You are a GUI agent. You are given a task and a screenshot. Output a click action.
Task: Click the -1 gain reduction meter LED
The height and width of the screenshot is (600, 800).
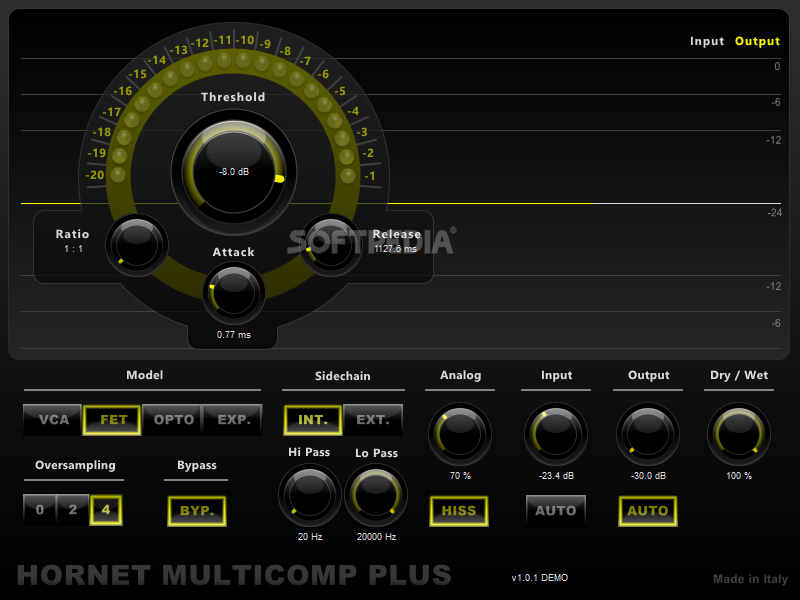coord(348,176)
